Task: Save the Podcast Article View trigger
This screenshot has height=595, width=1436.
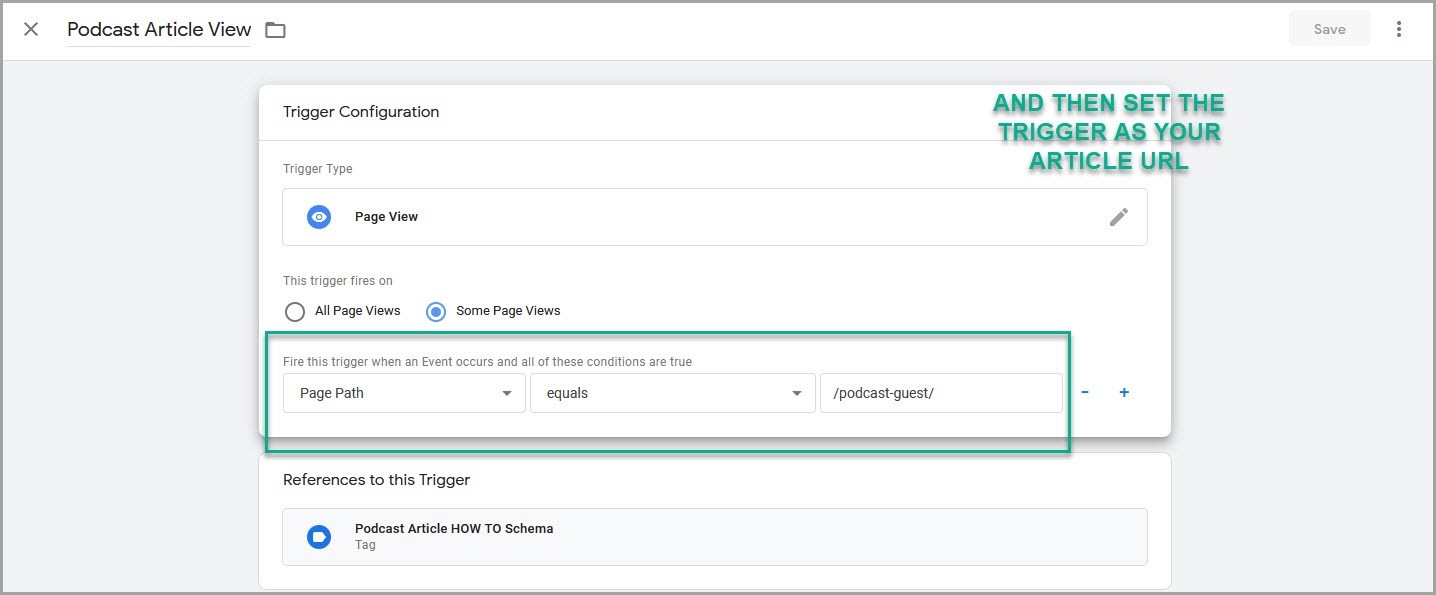Action: click(1329, 28)
